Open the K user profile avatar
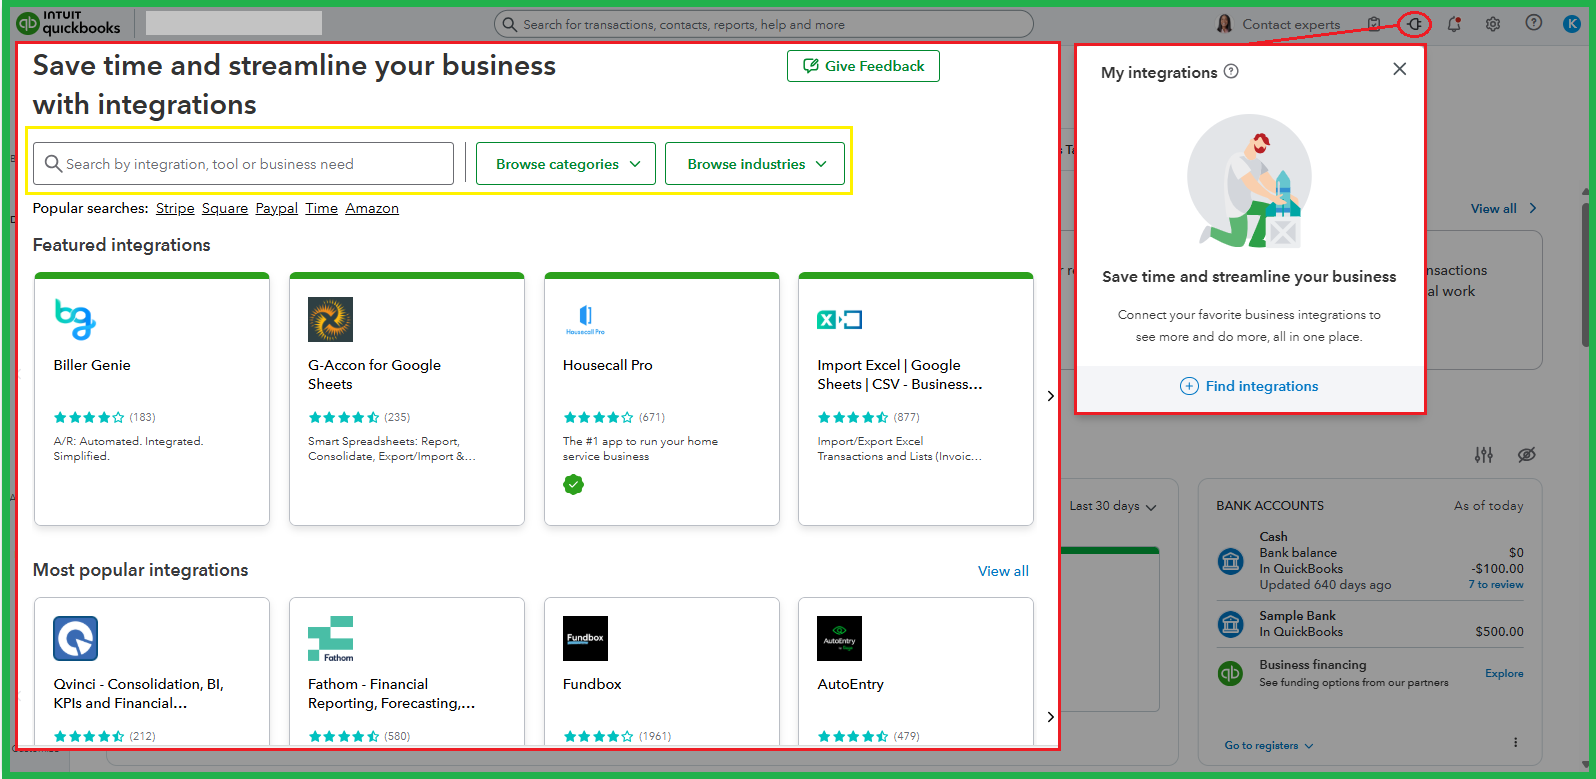The width and height of the screenshot is (1596, 779). pyautogui.click(x=1571, y=24)
